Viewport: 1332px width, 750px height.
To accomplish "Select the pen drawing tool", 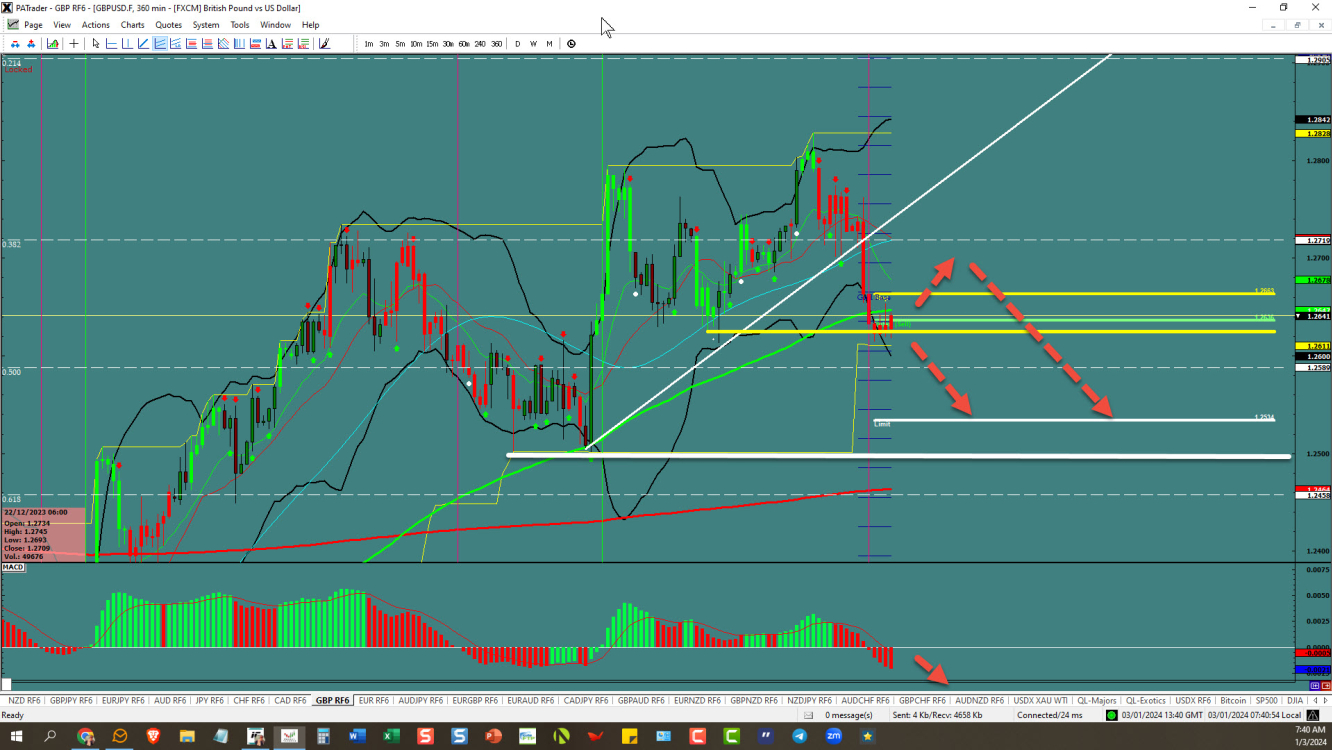I will click(x=324, y=43).
